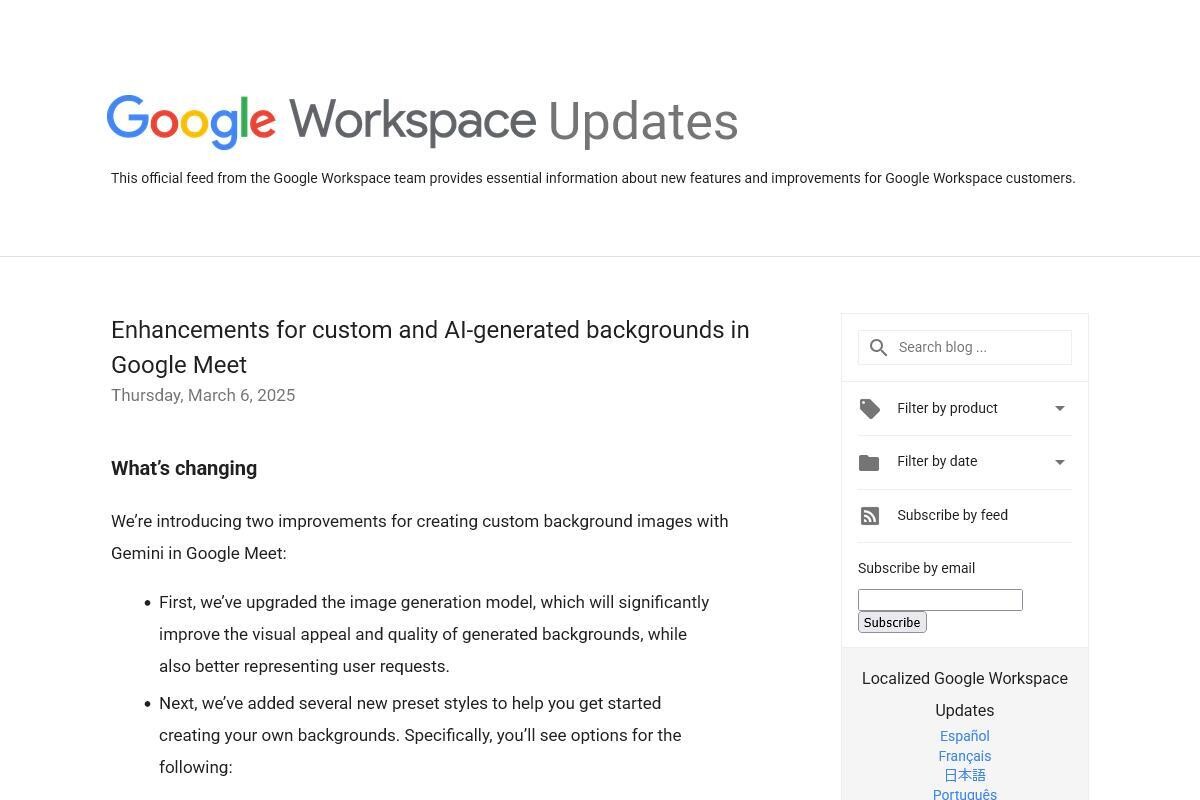Open the article title about Meet backgrounds
The width and height of the screenshot is (1200, 800).
tap(430, 347)
